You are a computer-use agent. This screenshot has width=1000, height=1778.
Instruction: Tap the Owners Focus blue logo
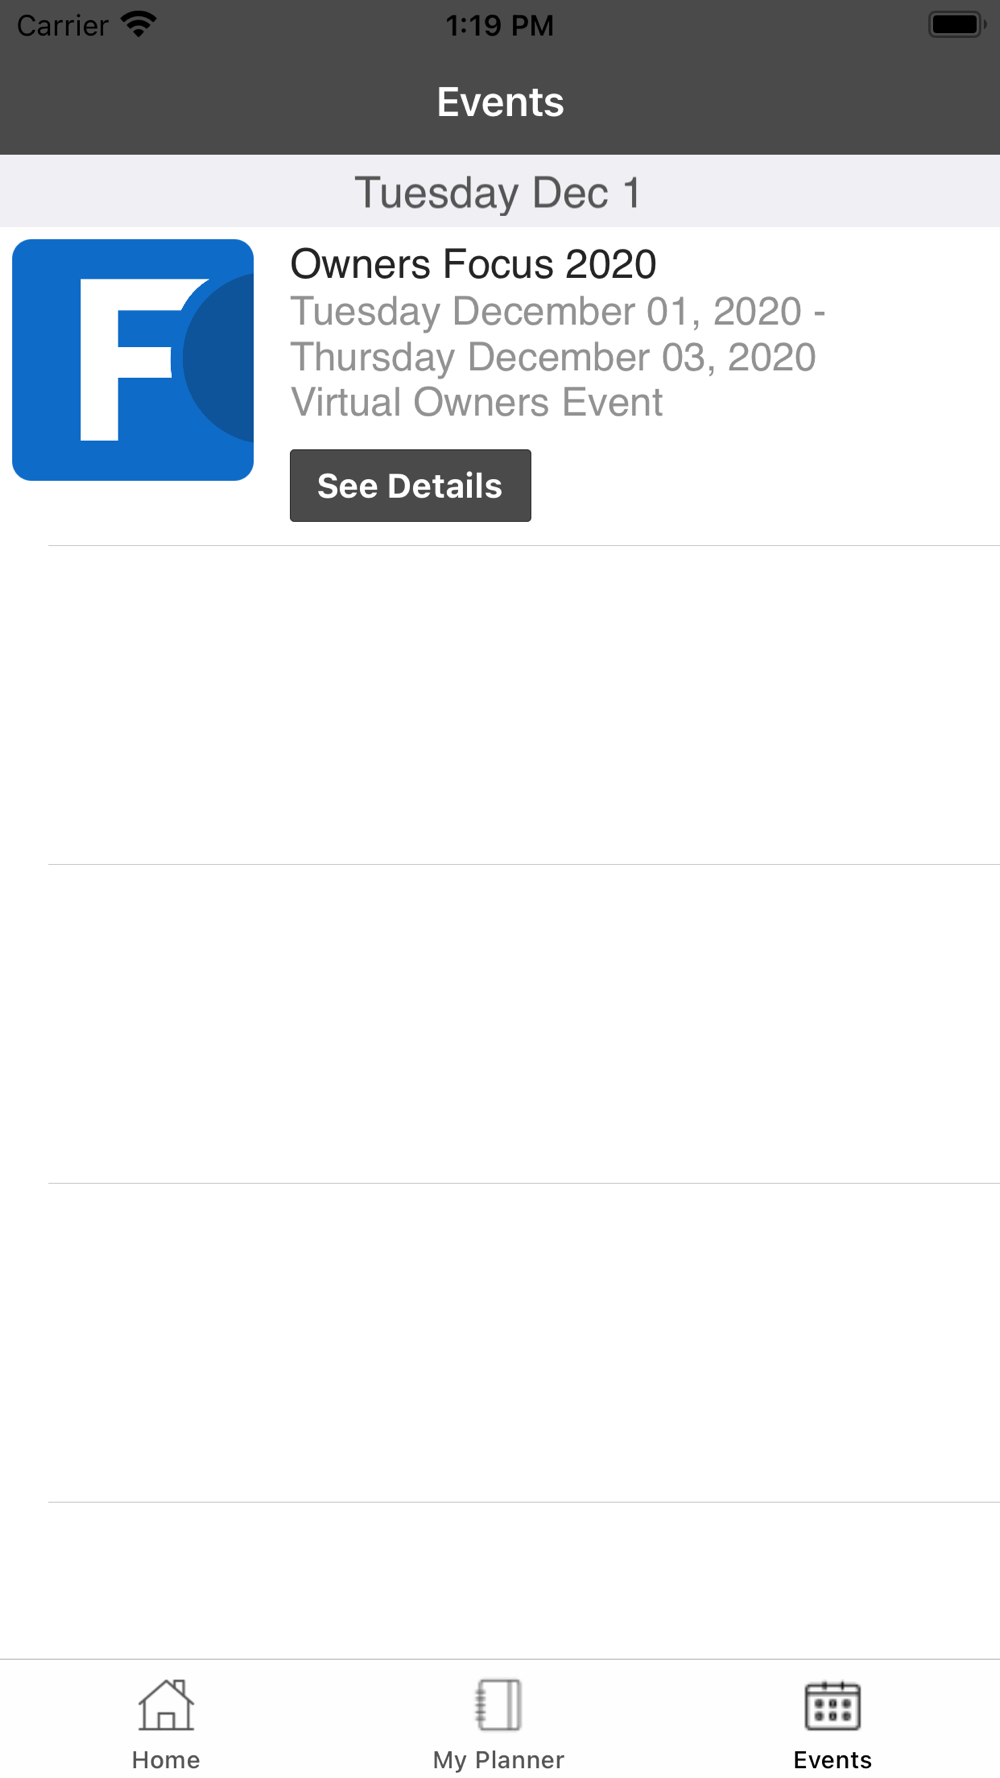(133, 360)
